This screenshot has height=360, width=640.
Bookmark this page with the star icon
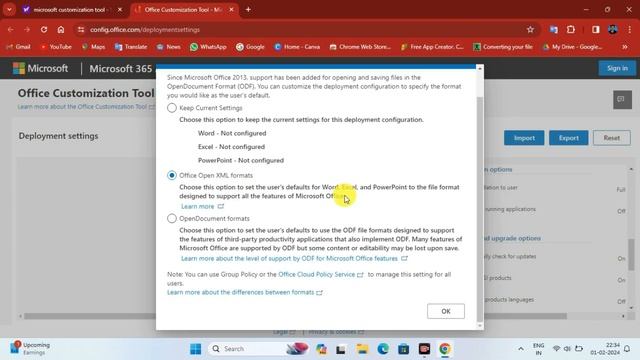click(x=530, y=29)
